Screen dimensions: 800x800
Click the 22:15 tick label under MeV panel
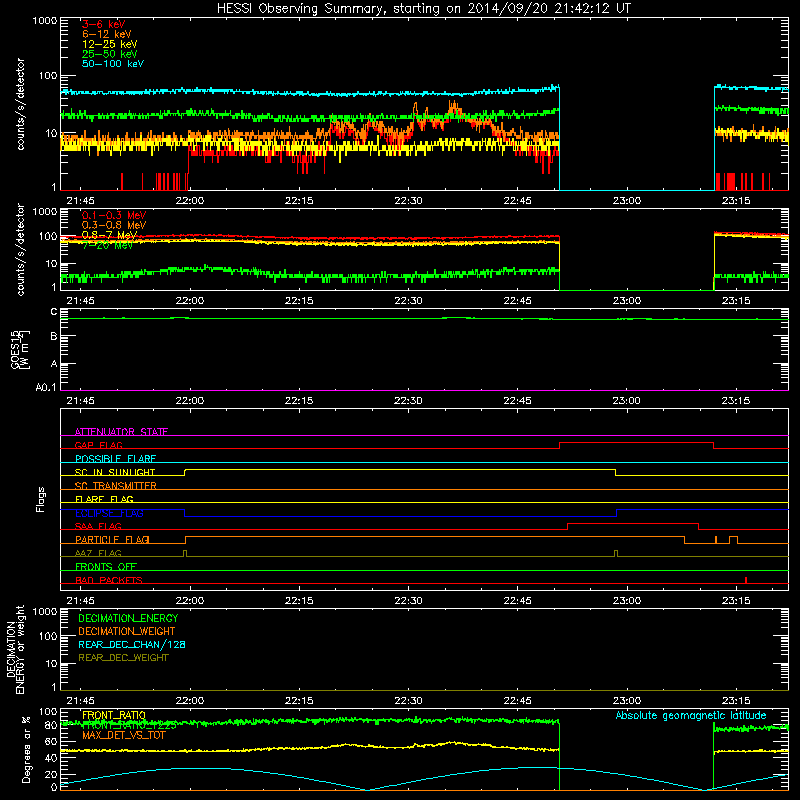(299, 301)
